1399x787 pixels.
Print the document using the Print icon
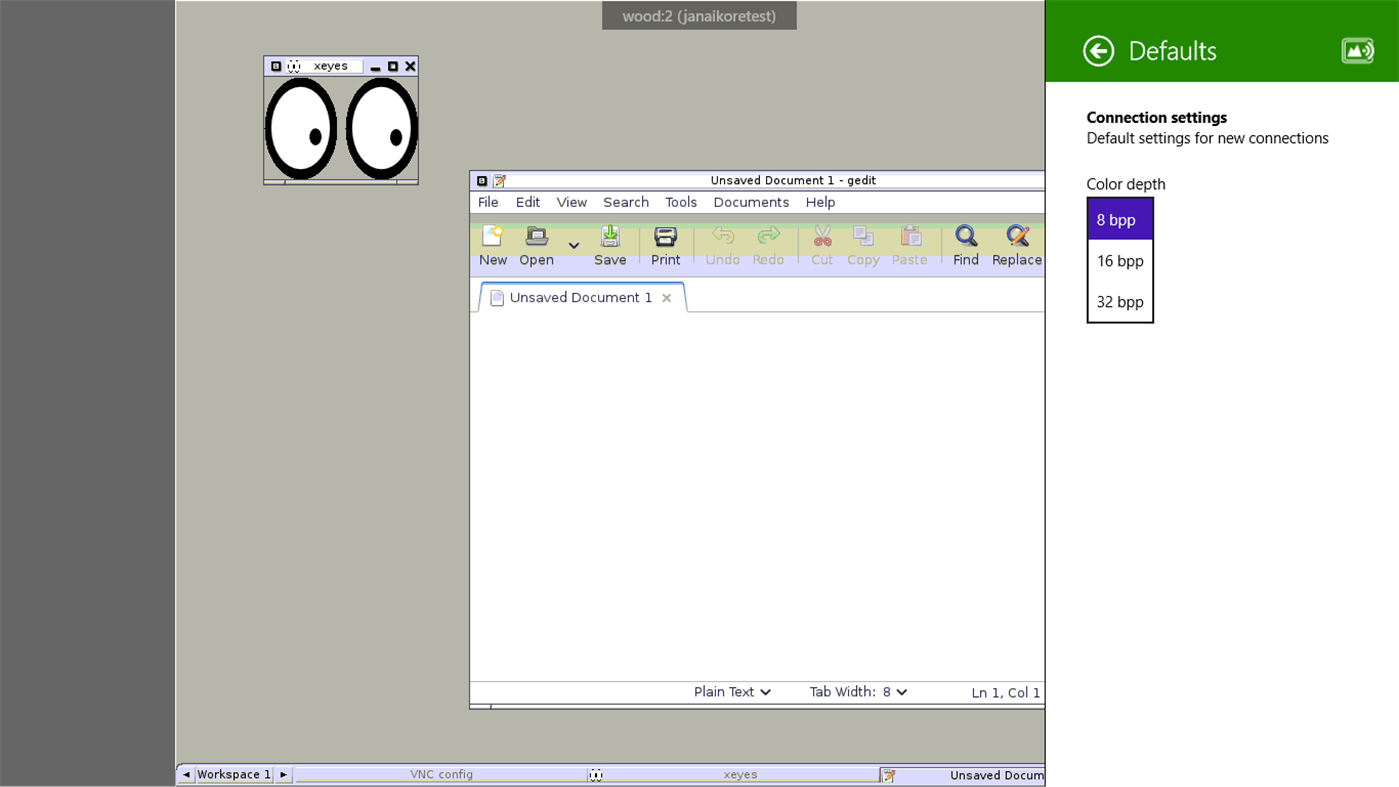(664, 241)
